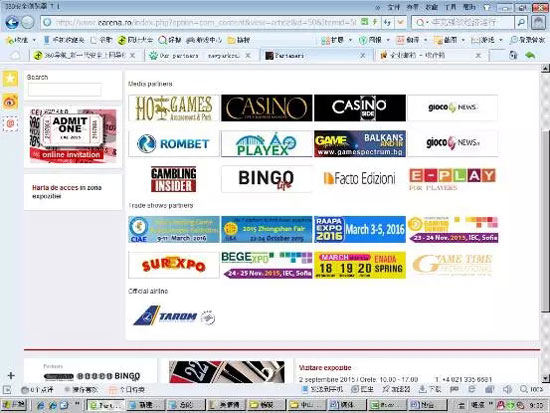Expand the games dropdown arrow
The height and width of the screenshot is (413, 550).
point(500,40)
